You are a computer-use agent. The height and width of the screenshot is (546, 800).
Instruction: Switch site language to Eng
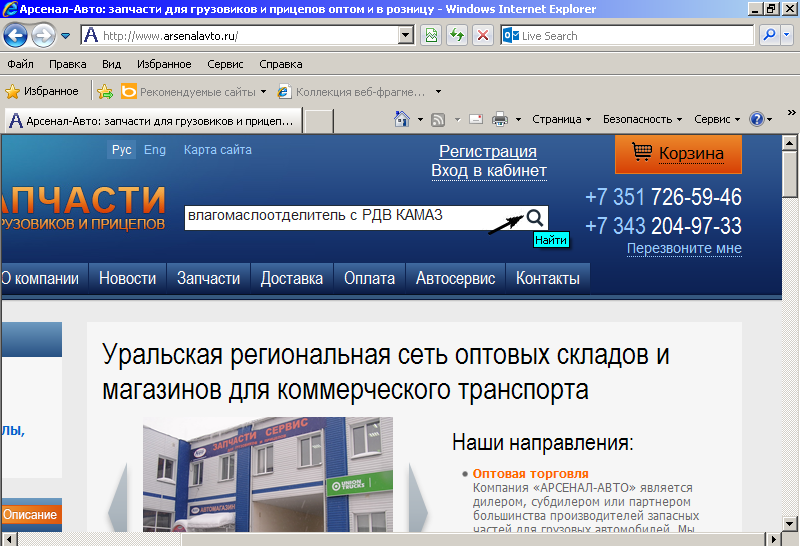(x=155, y=150)
